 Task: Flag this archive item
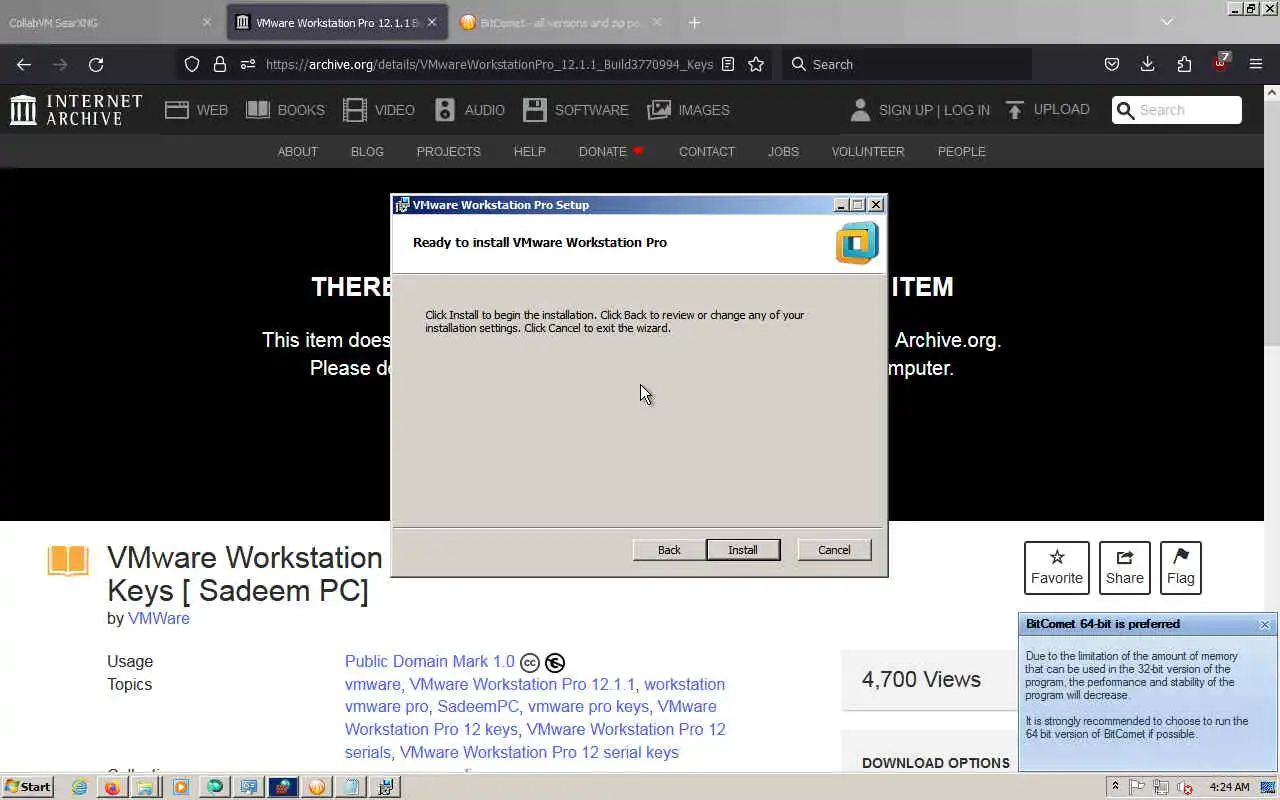coord(1180,567)
